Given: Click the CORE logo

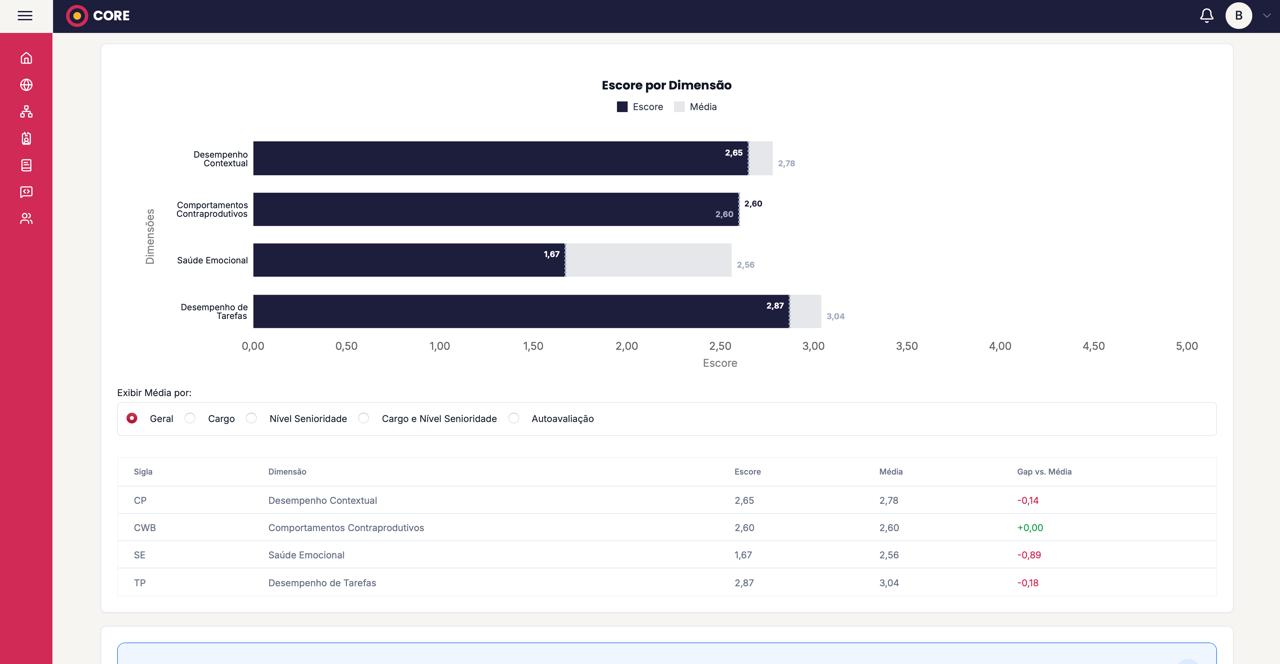Looking at the screenshot, I should point(98,16).
